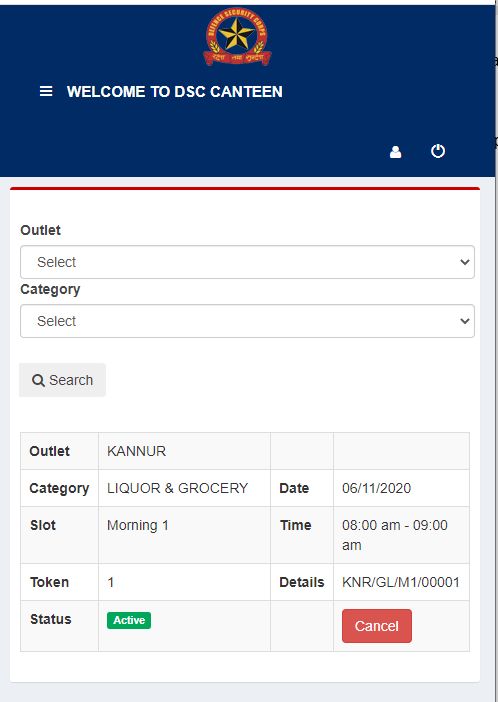
Task: Click the magnifier icon on Search button
Action: [39, 381]
